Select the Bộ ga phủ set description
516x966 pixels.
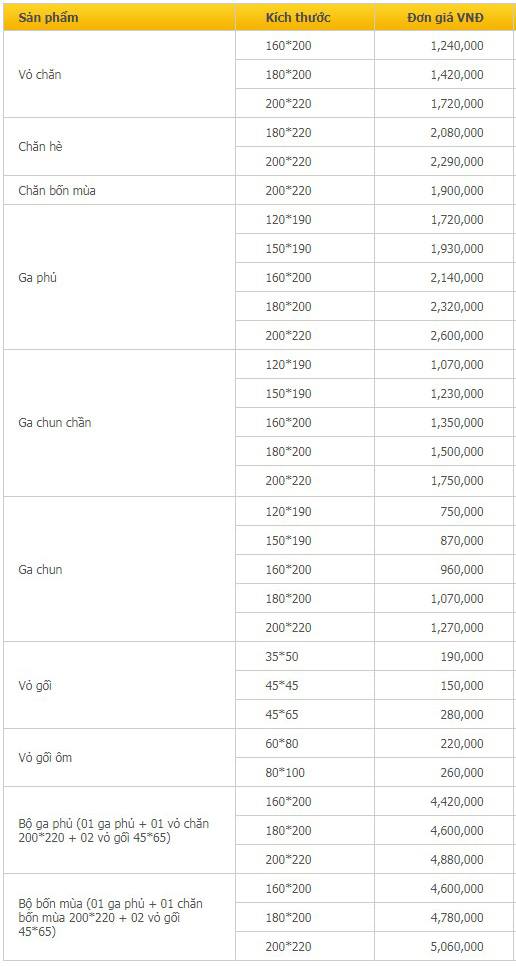click(114, 830)
